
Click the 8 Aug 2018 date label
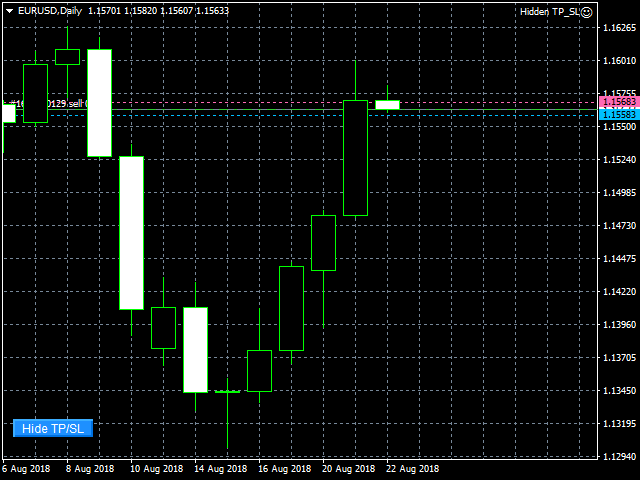click(x=90, y=469)
